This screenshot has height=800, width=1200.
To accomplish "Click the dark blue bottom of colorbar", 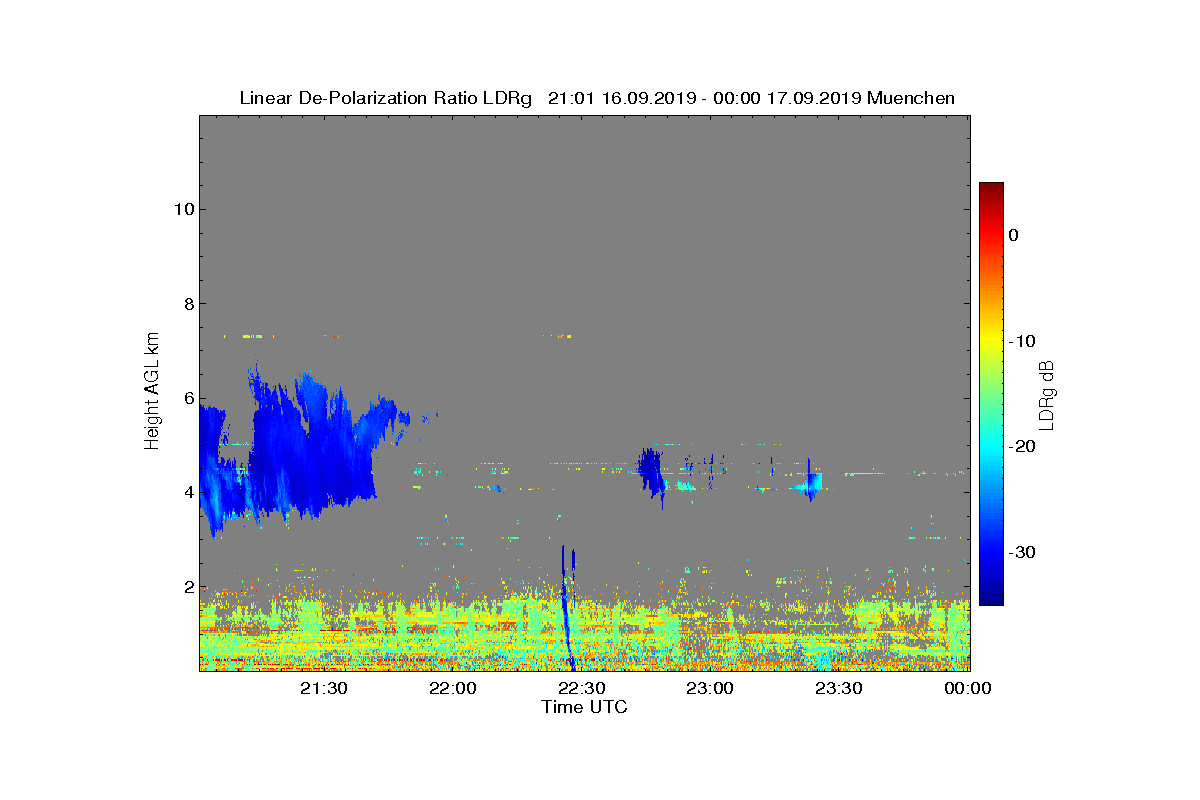I will 991,599.
